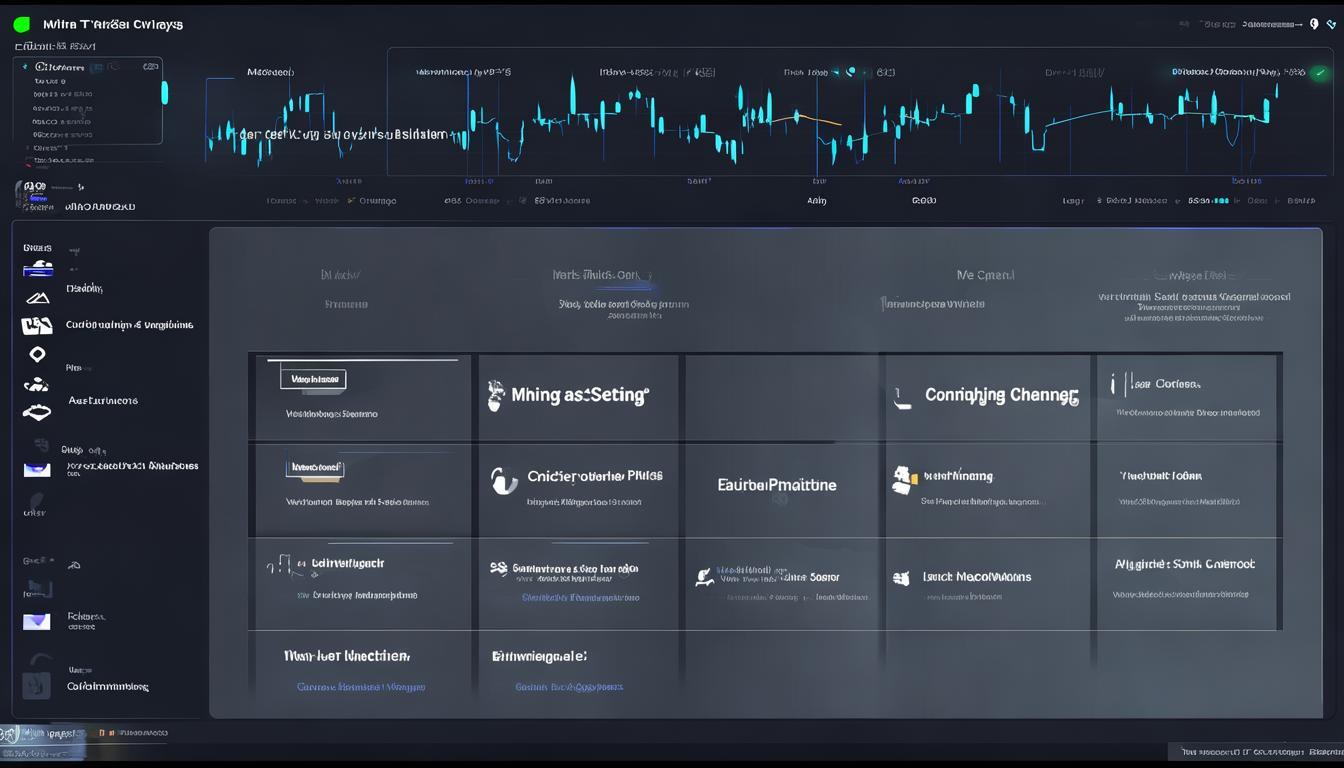Viewport: 1344px width, 768px height.
Task: Expand the first entry in watchlist panel
Action: (x=25, y=67)
